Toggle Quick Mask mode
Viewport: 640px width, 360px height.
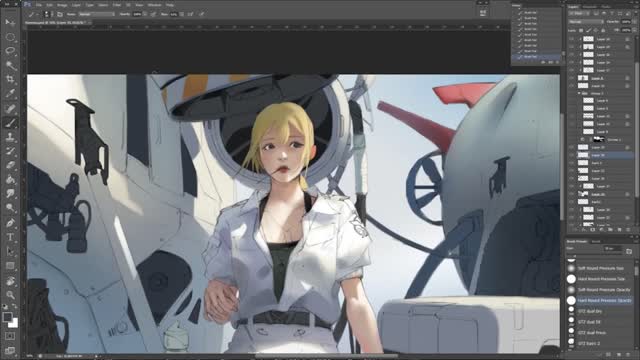point(10,336)
